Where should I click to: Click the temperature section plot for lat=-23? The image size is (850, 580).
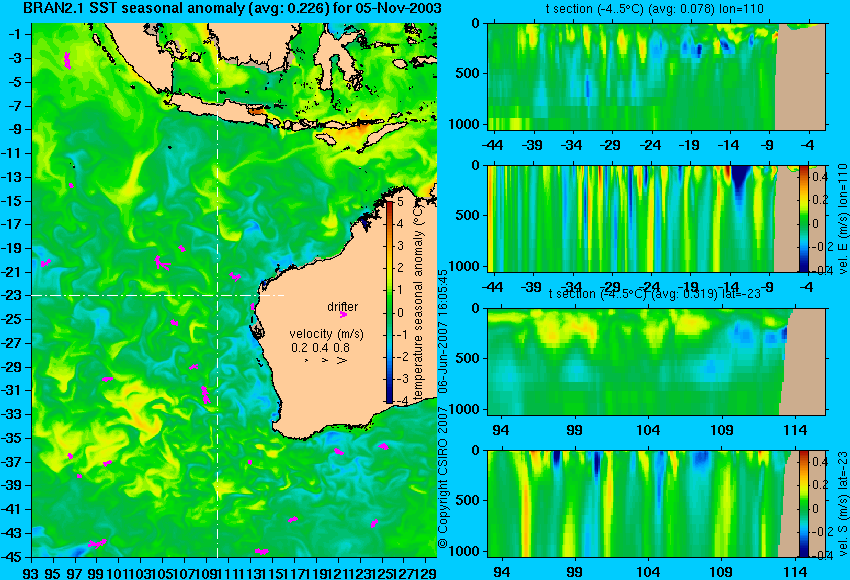click(x=656, y=362)
